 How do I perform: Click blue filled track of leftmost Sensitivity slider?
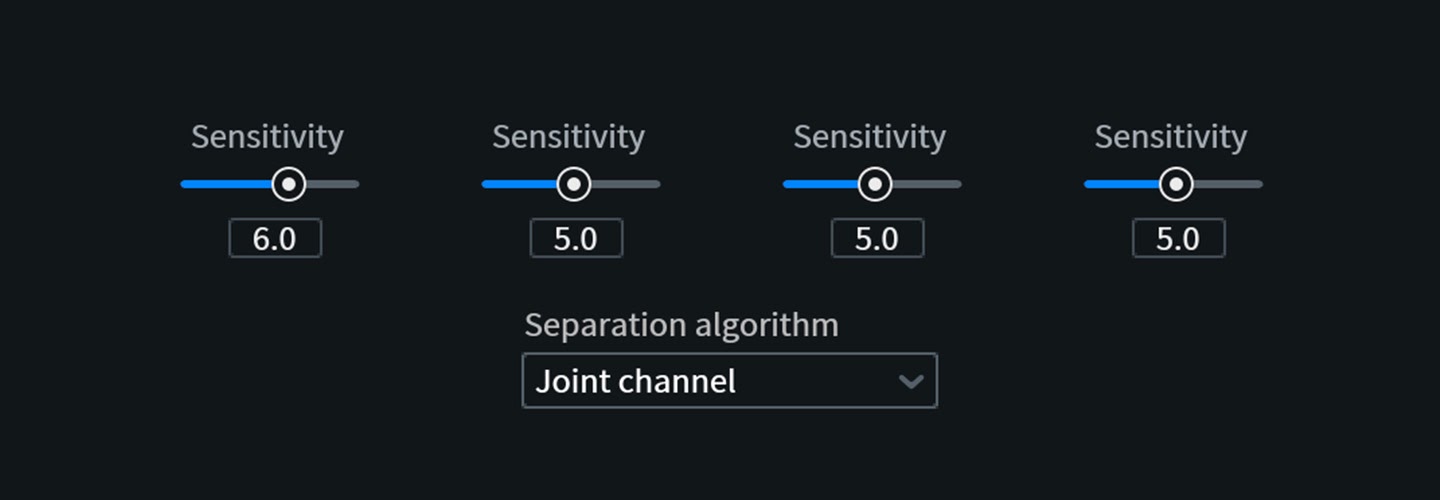(x=226, y=184)
